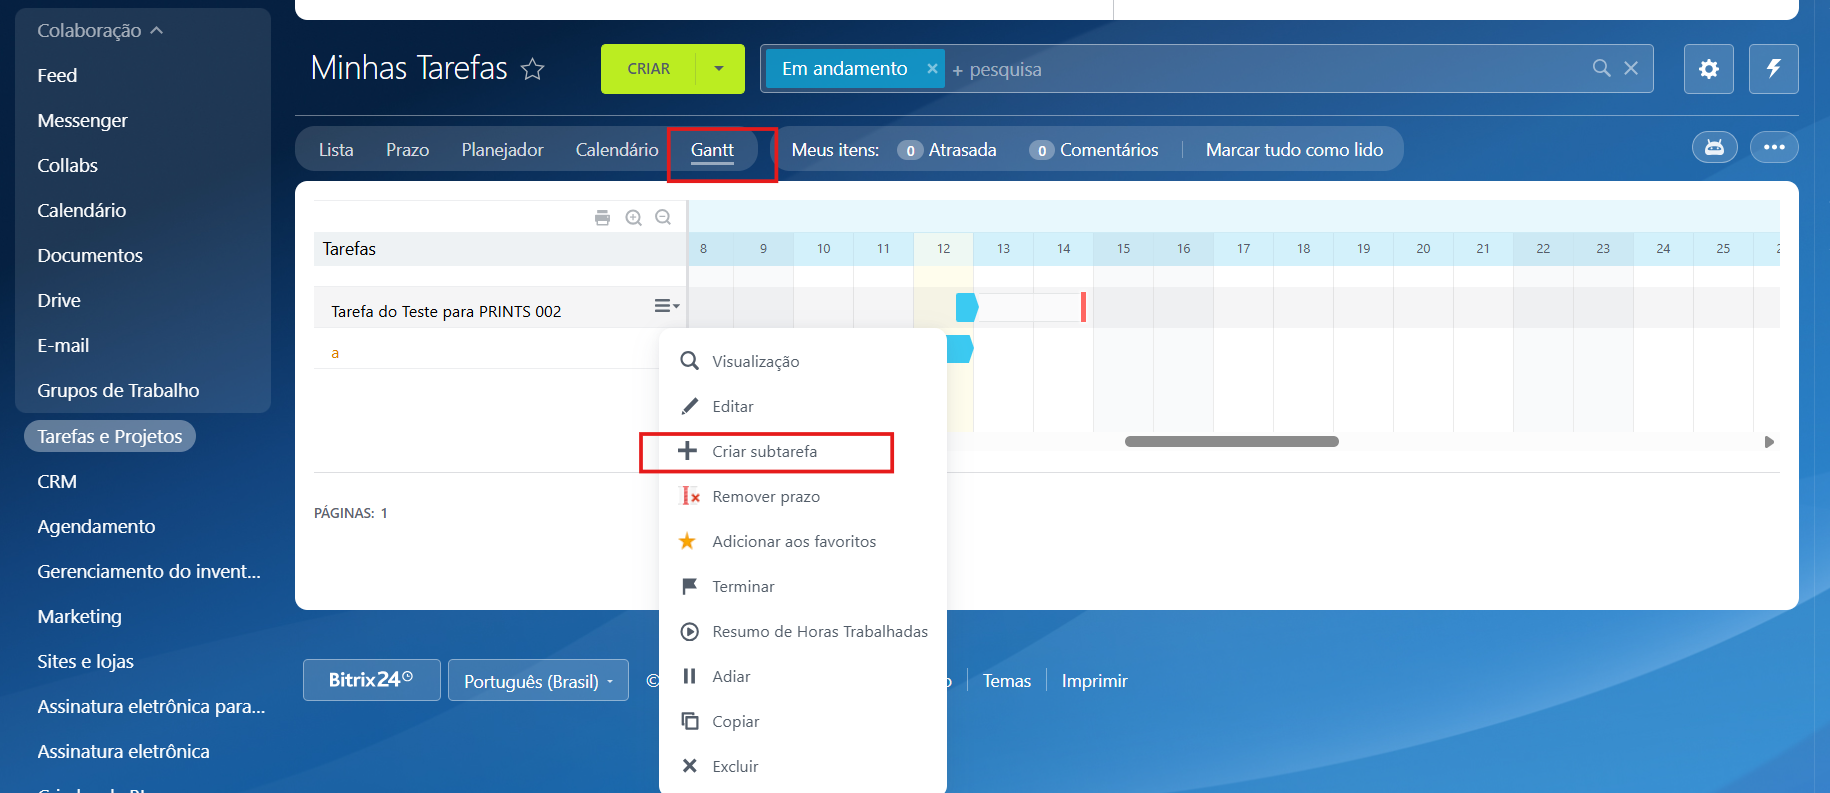Click Marcar tudo como lido
Screen dimensions: 1830x793
click(x=1294, y=150)
